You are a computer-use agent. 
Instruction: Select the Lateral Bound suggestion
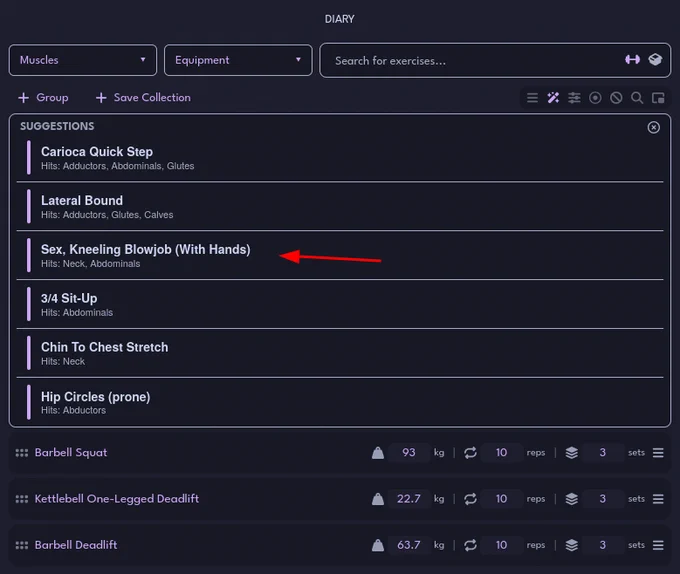tap(340, 206)
